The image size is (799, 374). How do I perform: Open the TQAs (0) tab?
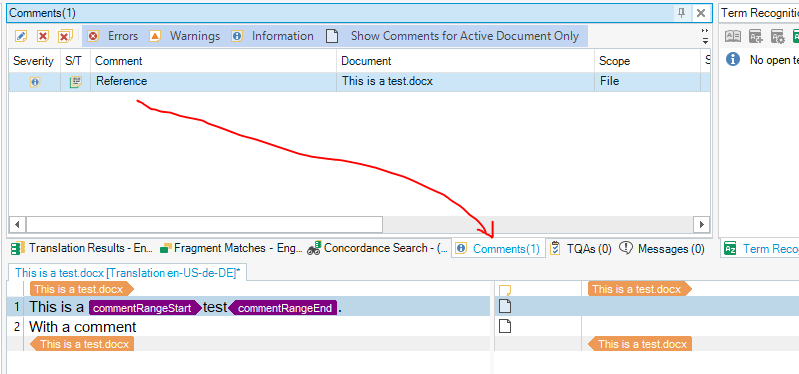pyautogui.click(x=581, y=249)
